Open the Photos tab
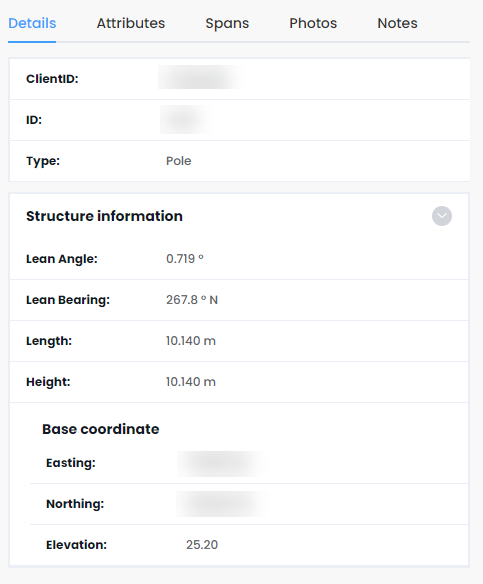Image resolution: width=483 pixels, height=584 pixels. point(313,23)
